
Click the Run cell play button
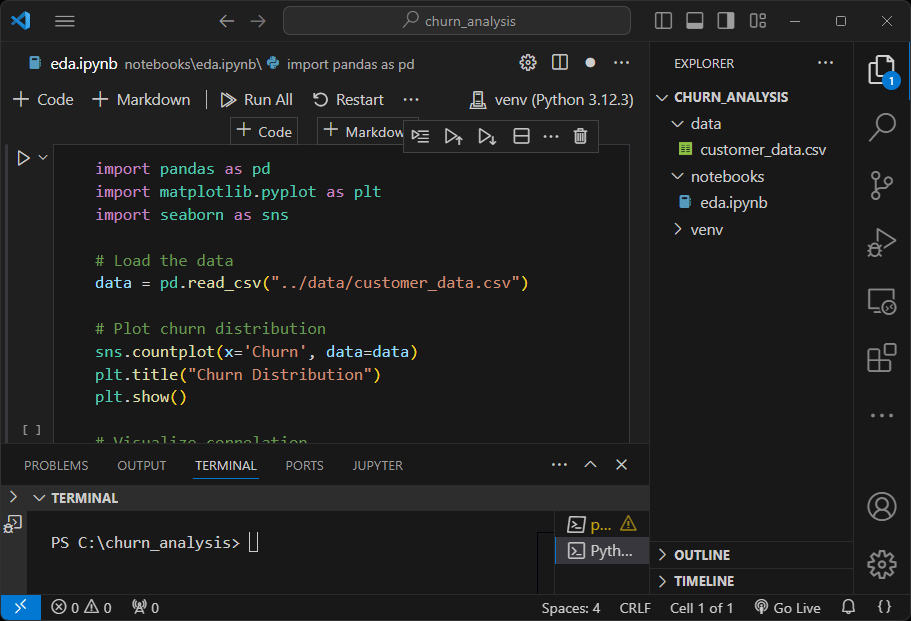pyautogui.click(x=24, y=158)
